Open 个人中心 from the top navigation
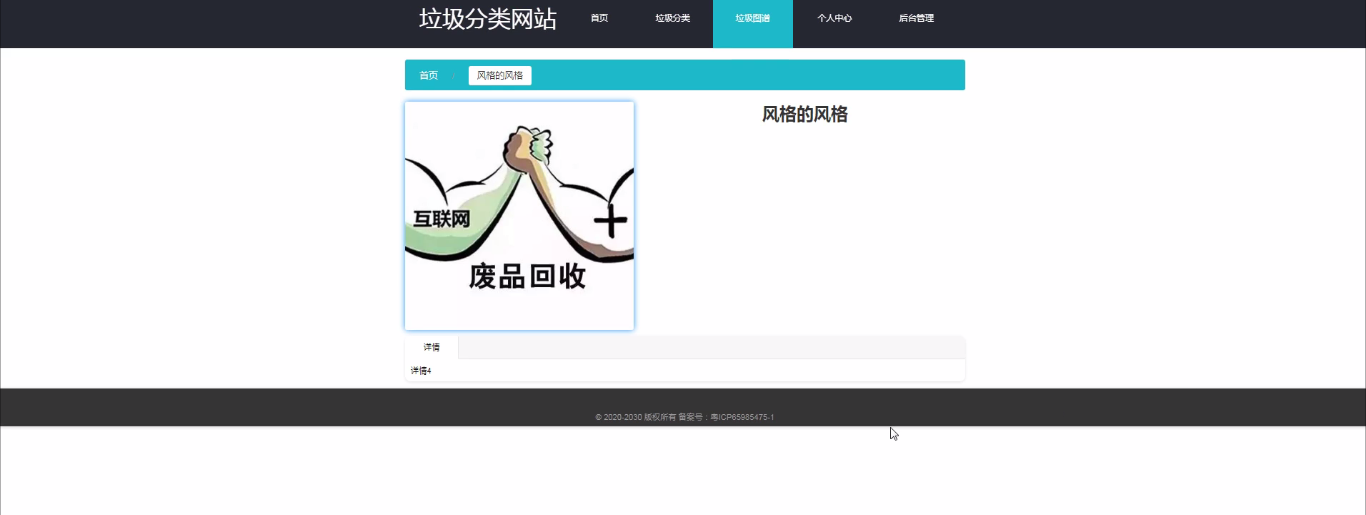 pos(834,18)
